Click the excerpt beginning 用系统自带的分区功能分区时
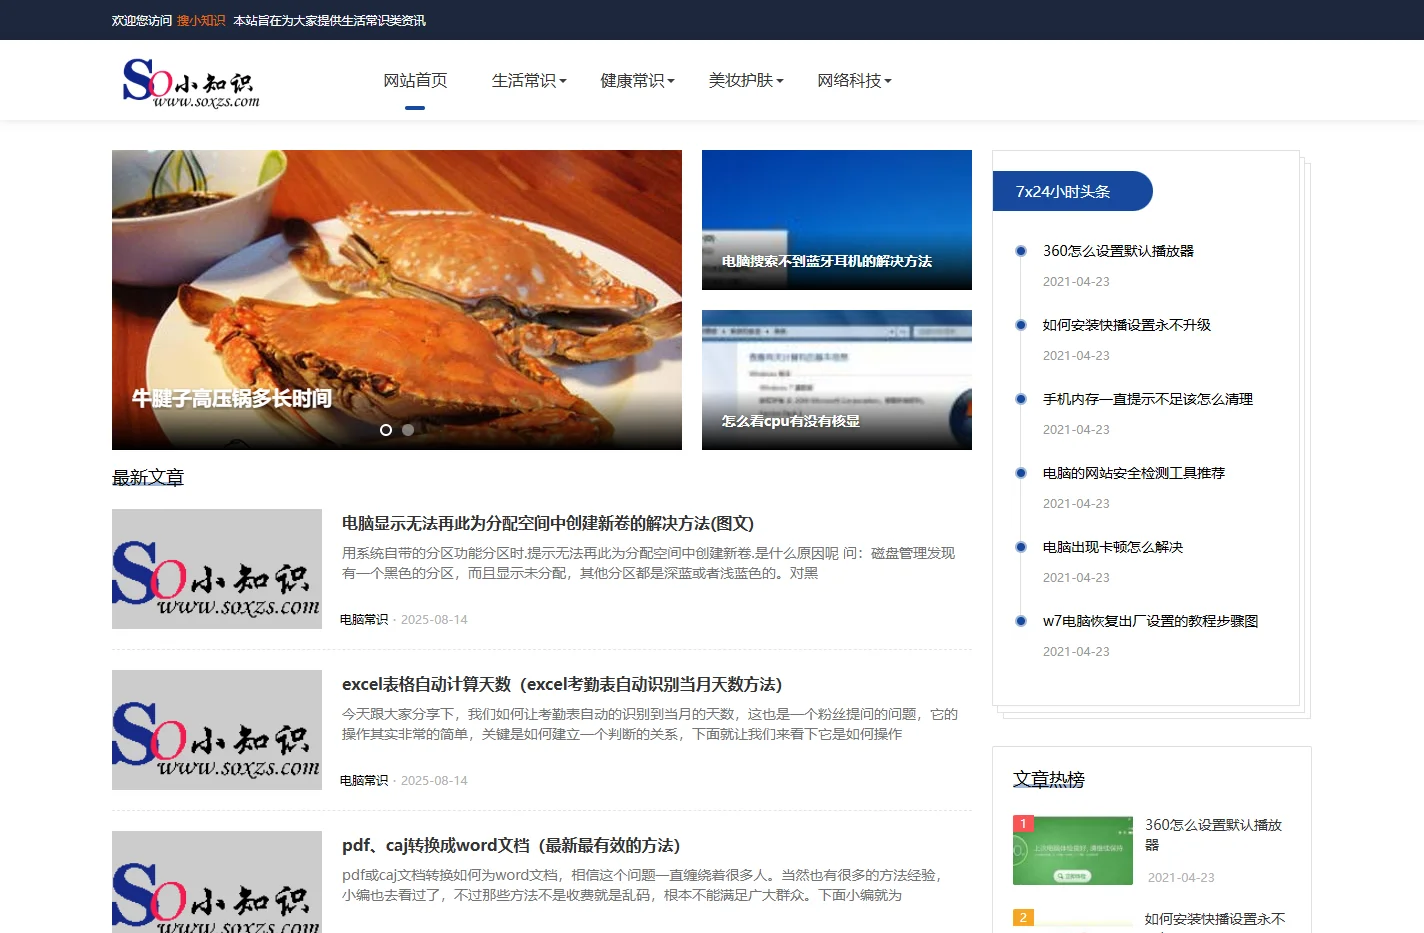 click(649, 563)
